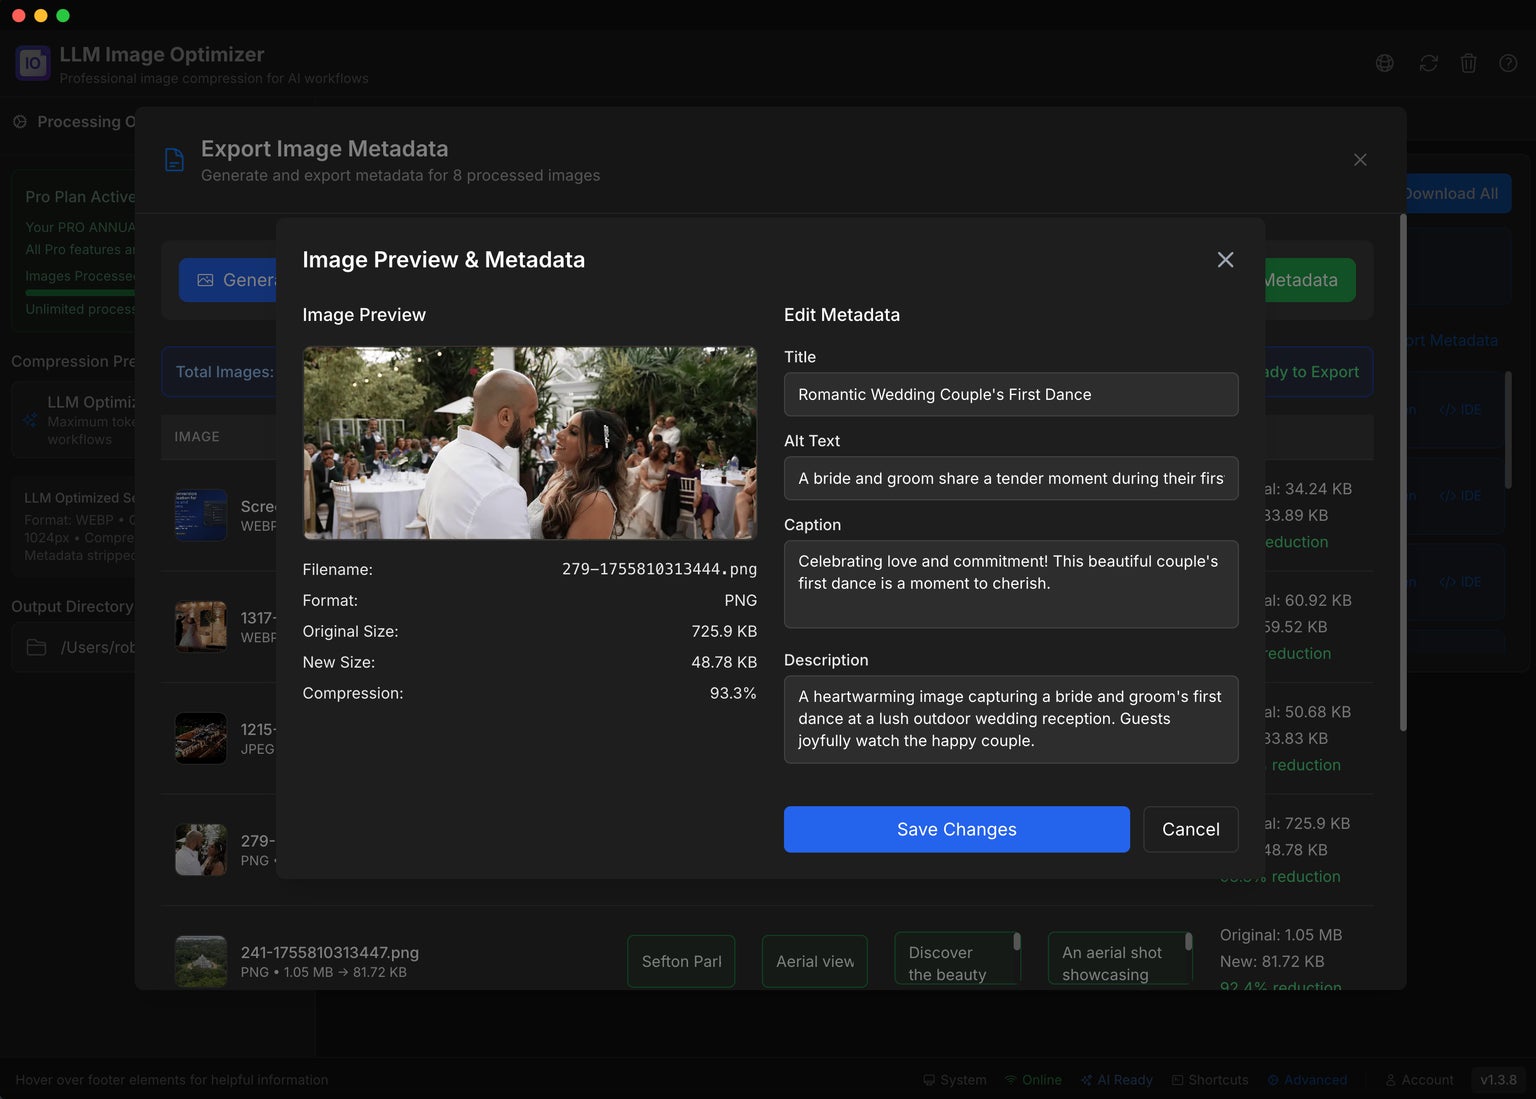Click the filename 279-1755810313444.png text

click(x=659, y=569)
